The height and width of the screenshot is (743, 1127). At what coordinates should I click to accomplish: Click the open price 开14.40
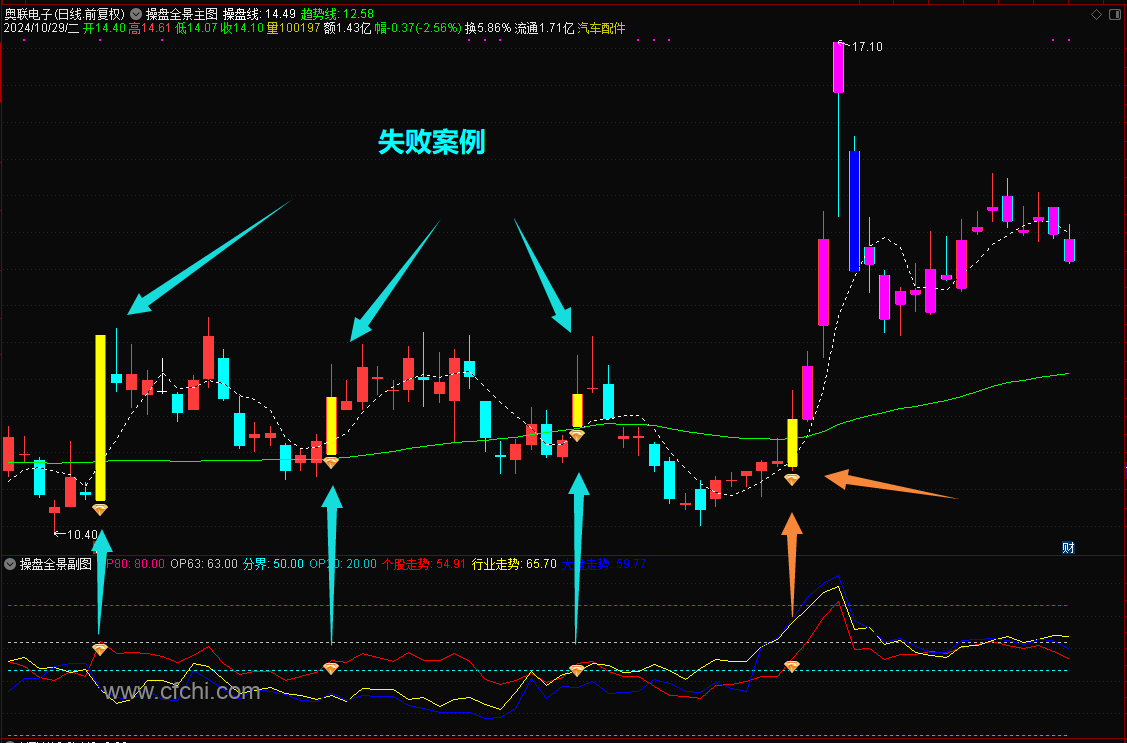[x=104, y=29]
